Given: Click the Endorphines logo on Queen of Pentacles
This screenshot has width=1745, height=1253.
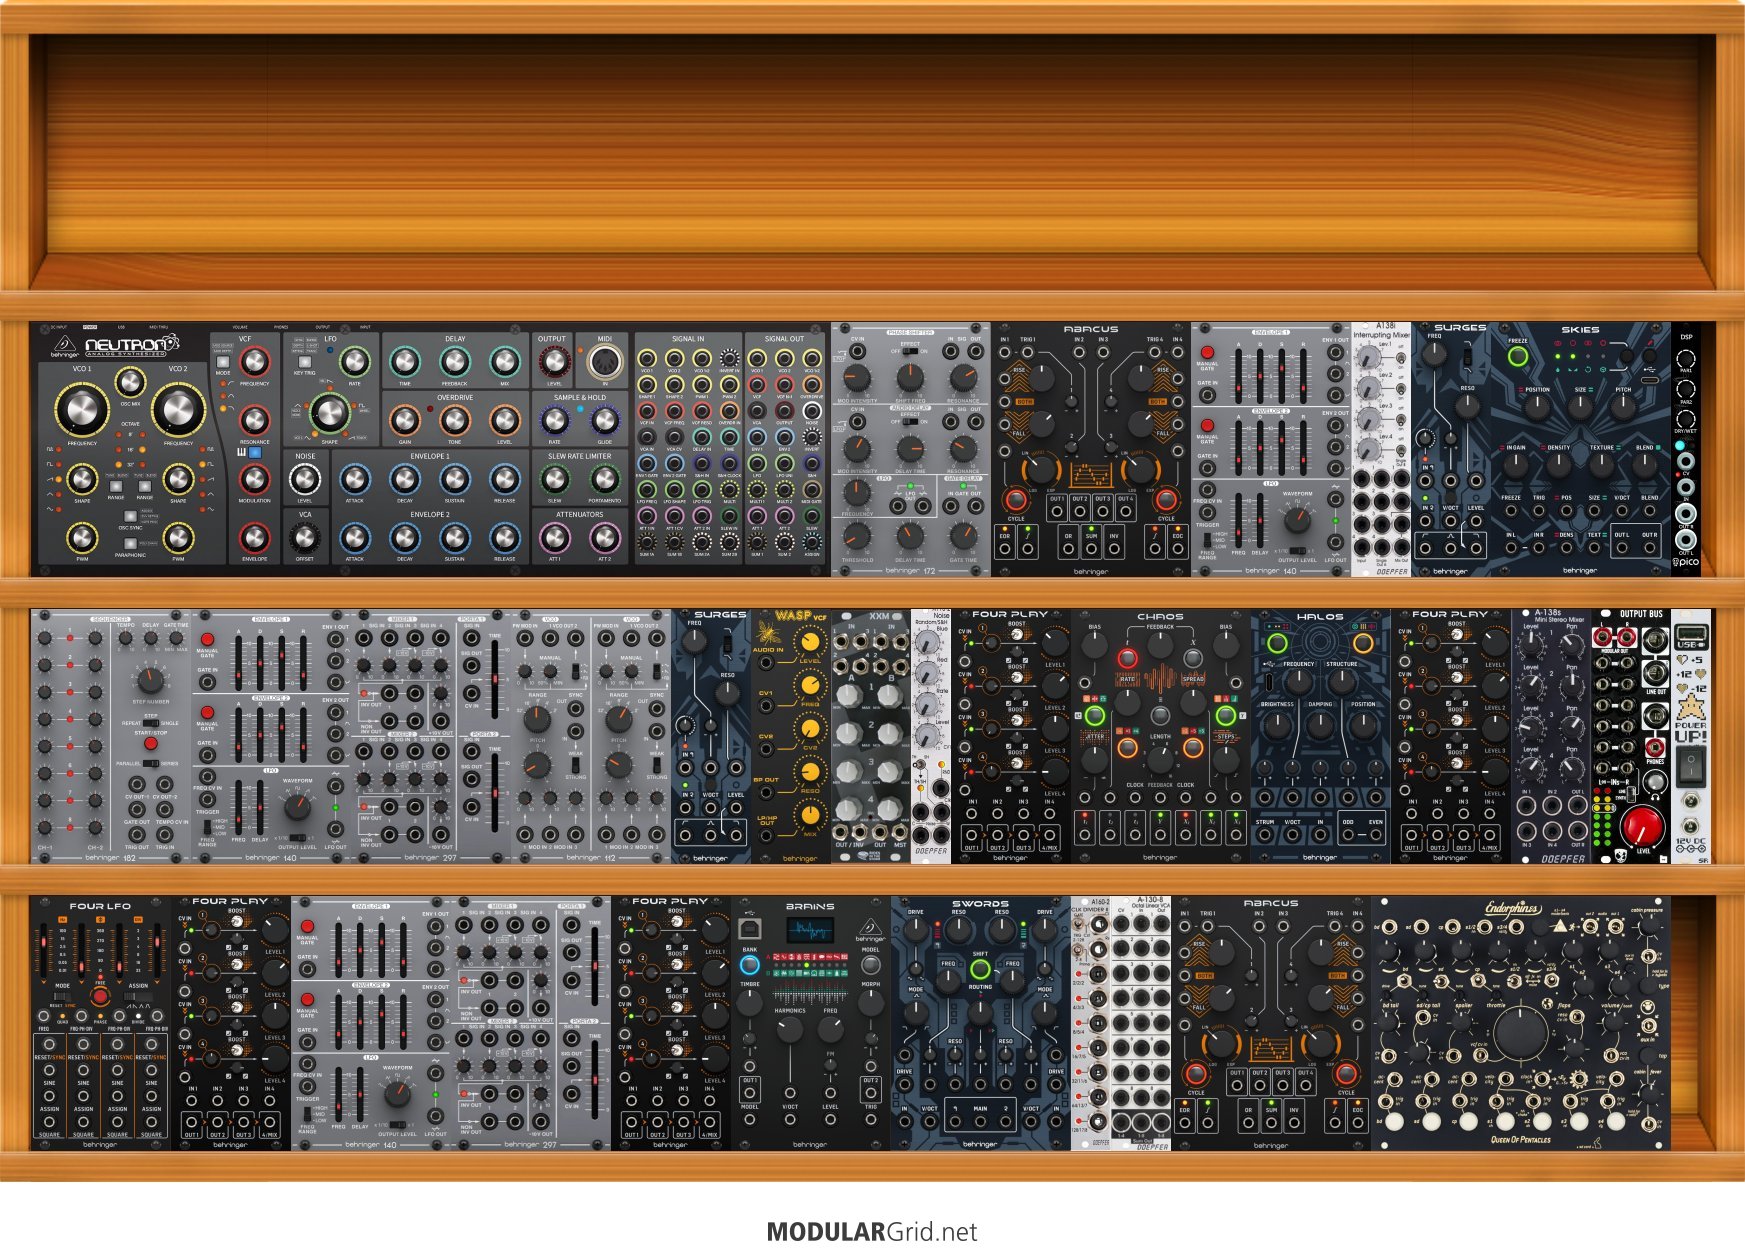Looking at the screenshot, I should (1512, 909).
